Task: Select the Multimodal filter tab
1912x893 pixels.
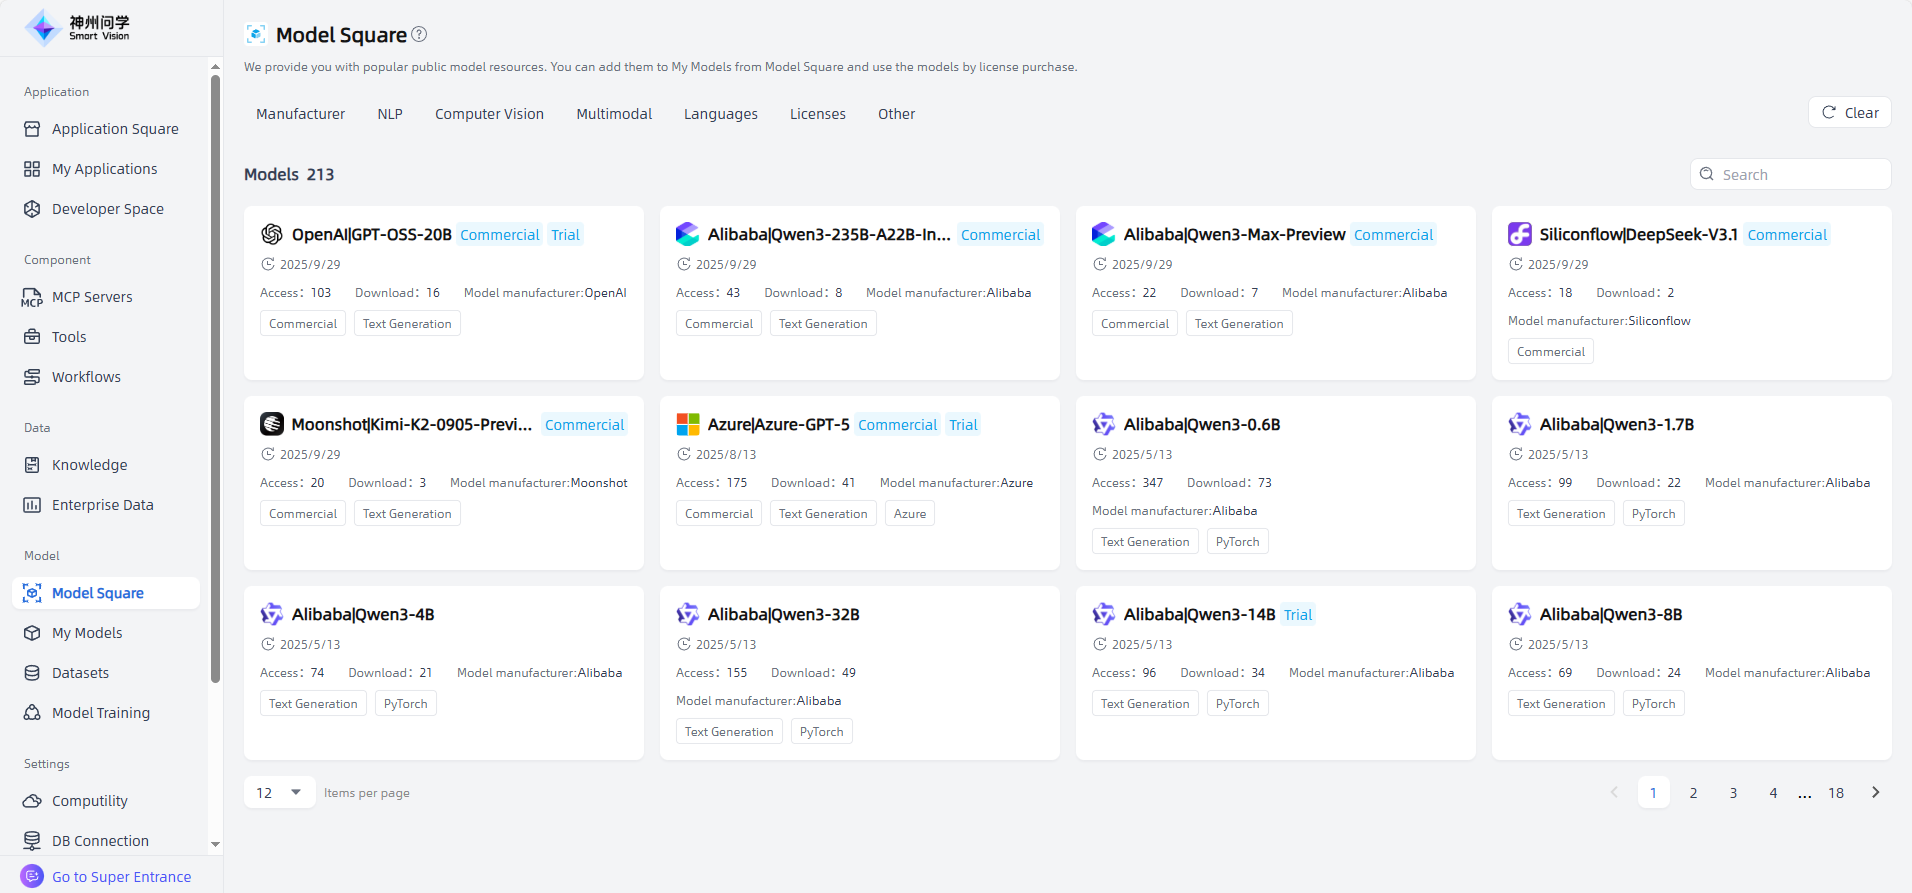Action: point(614,114)
